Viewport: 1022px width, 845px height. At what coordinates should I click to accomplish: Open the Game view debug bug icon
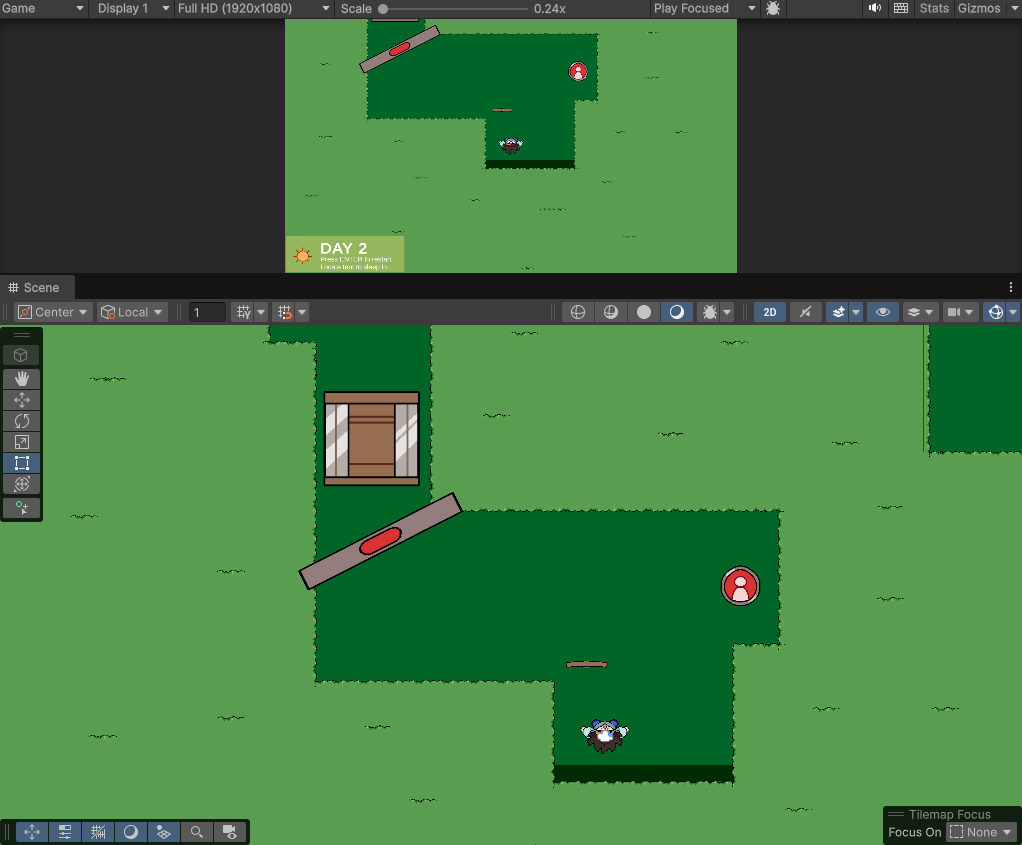[773, 8]
